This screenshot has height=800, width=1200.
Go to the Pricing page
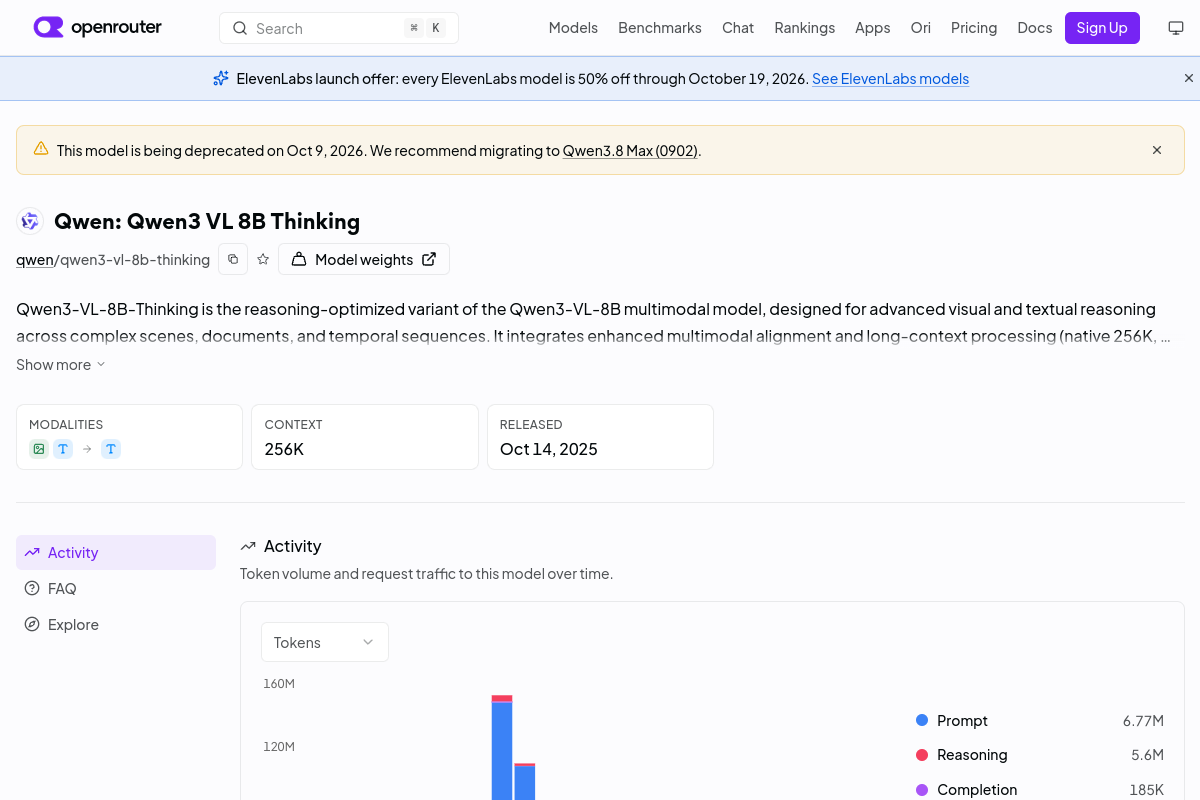tap(974, 28)
